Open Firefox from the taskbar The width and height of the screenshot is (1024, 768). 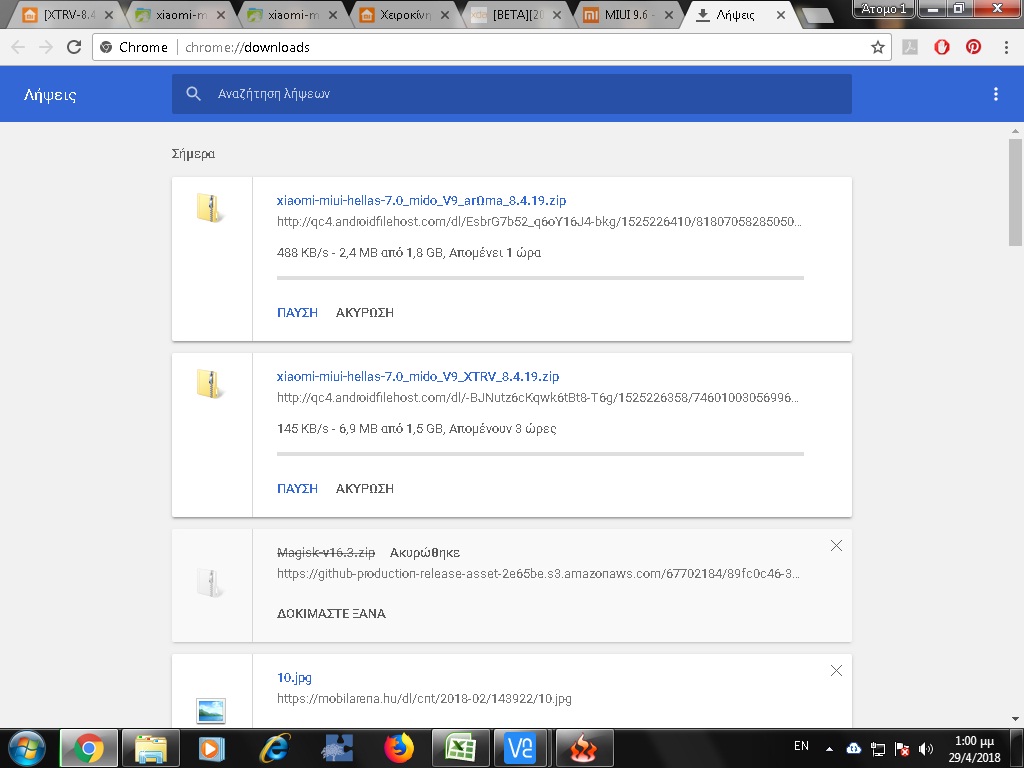pos(398,748)
